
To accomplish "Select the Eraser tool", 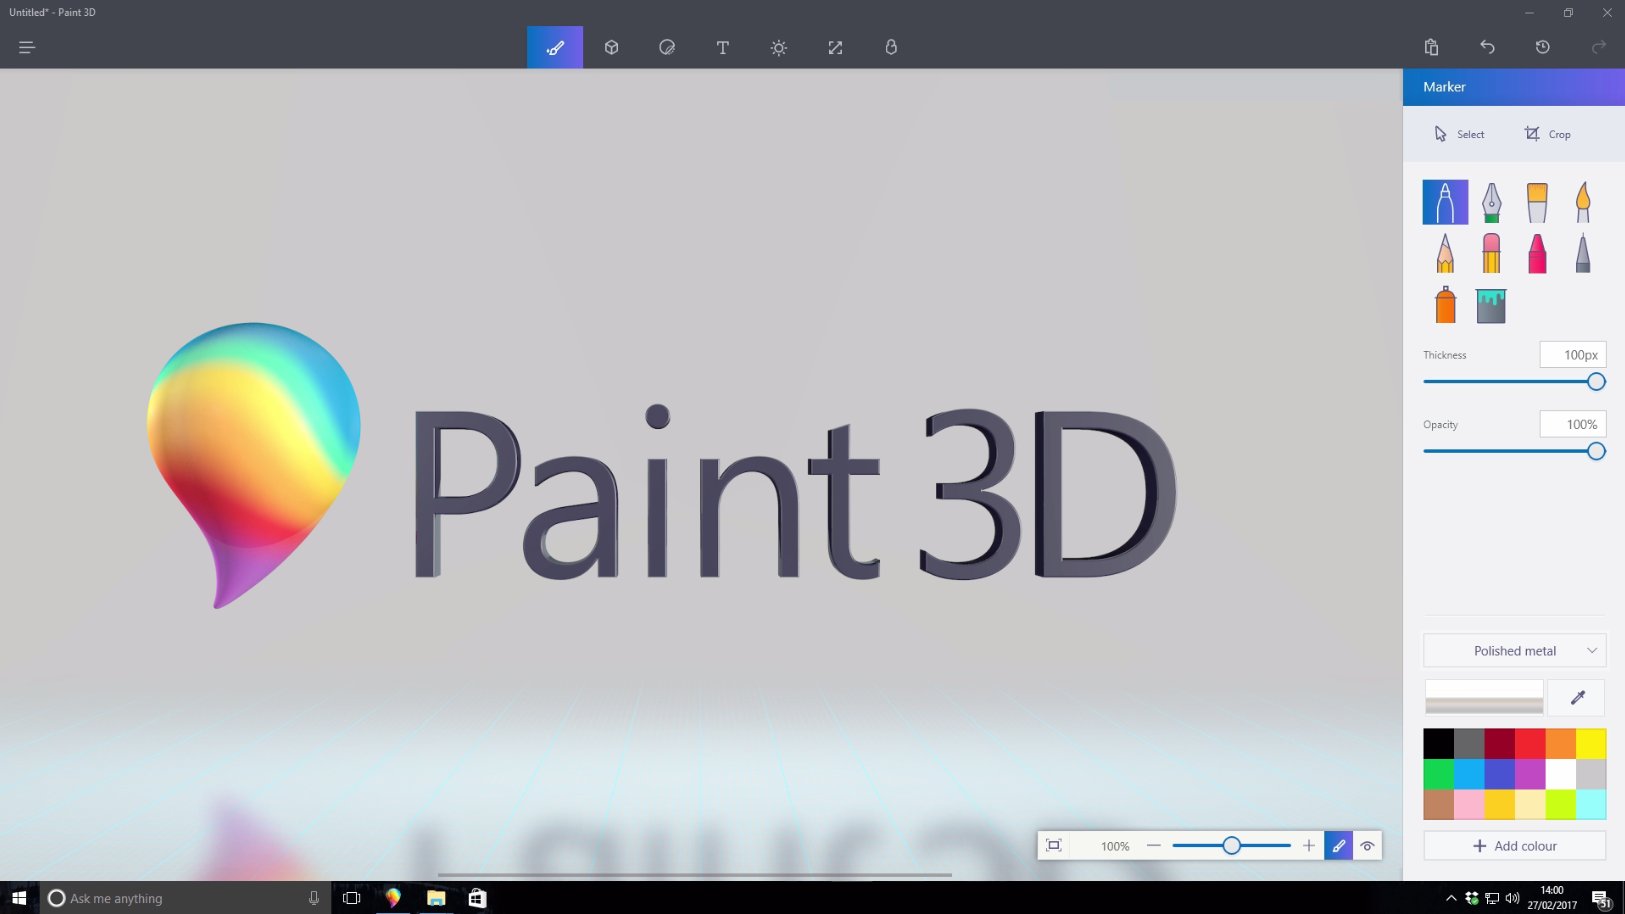I will [x=1491, y=254].
